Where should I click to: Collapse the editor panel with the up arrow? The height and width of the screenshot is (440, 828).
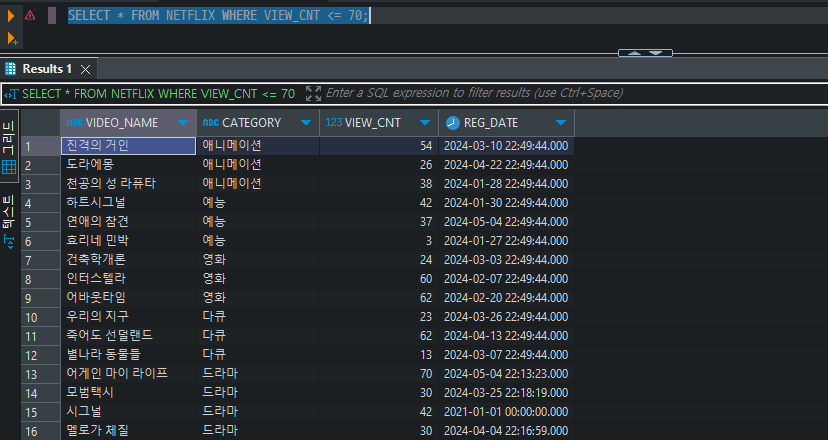click(x=635, y=53)
